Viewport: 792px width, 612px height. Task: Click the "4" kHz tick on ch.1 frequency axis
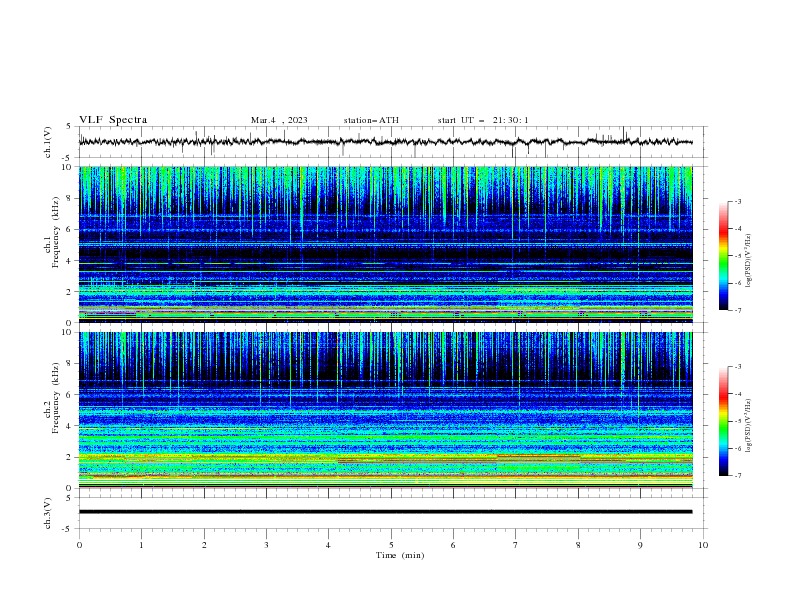coord(69,261)
